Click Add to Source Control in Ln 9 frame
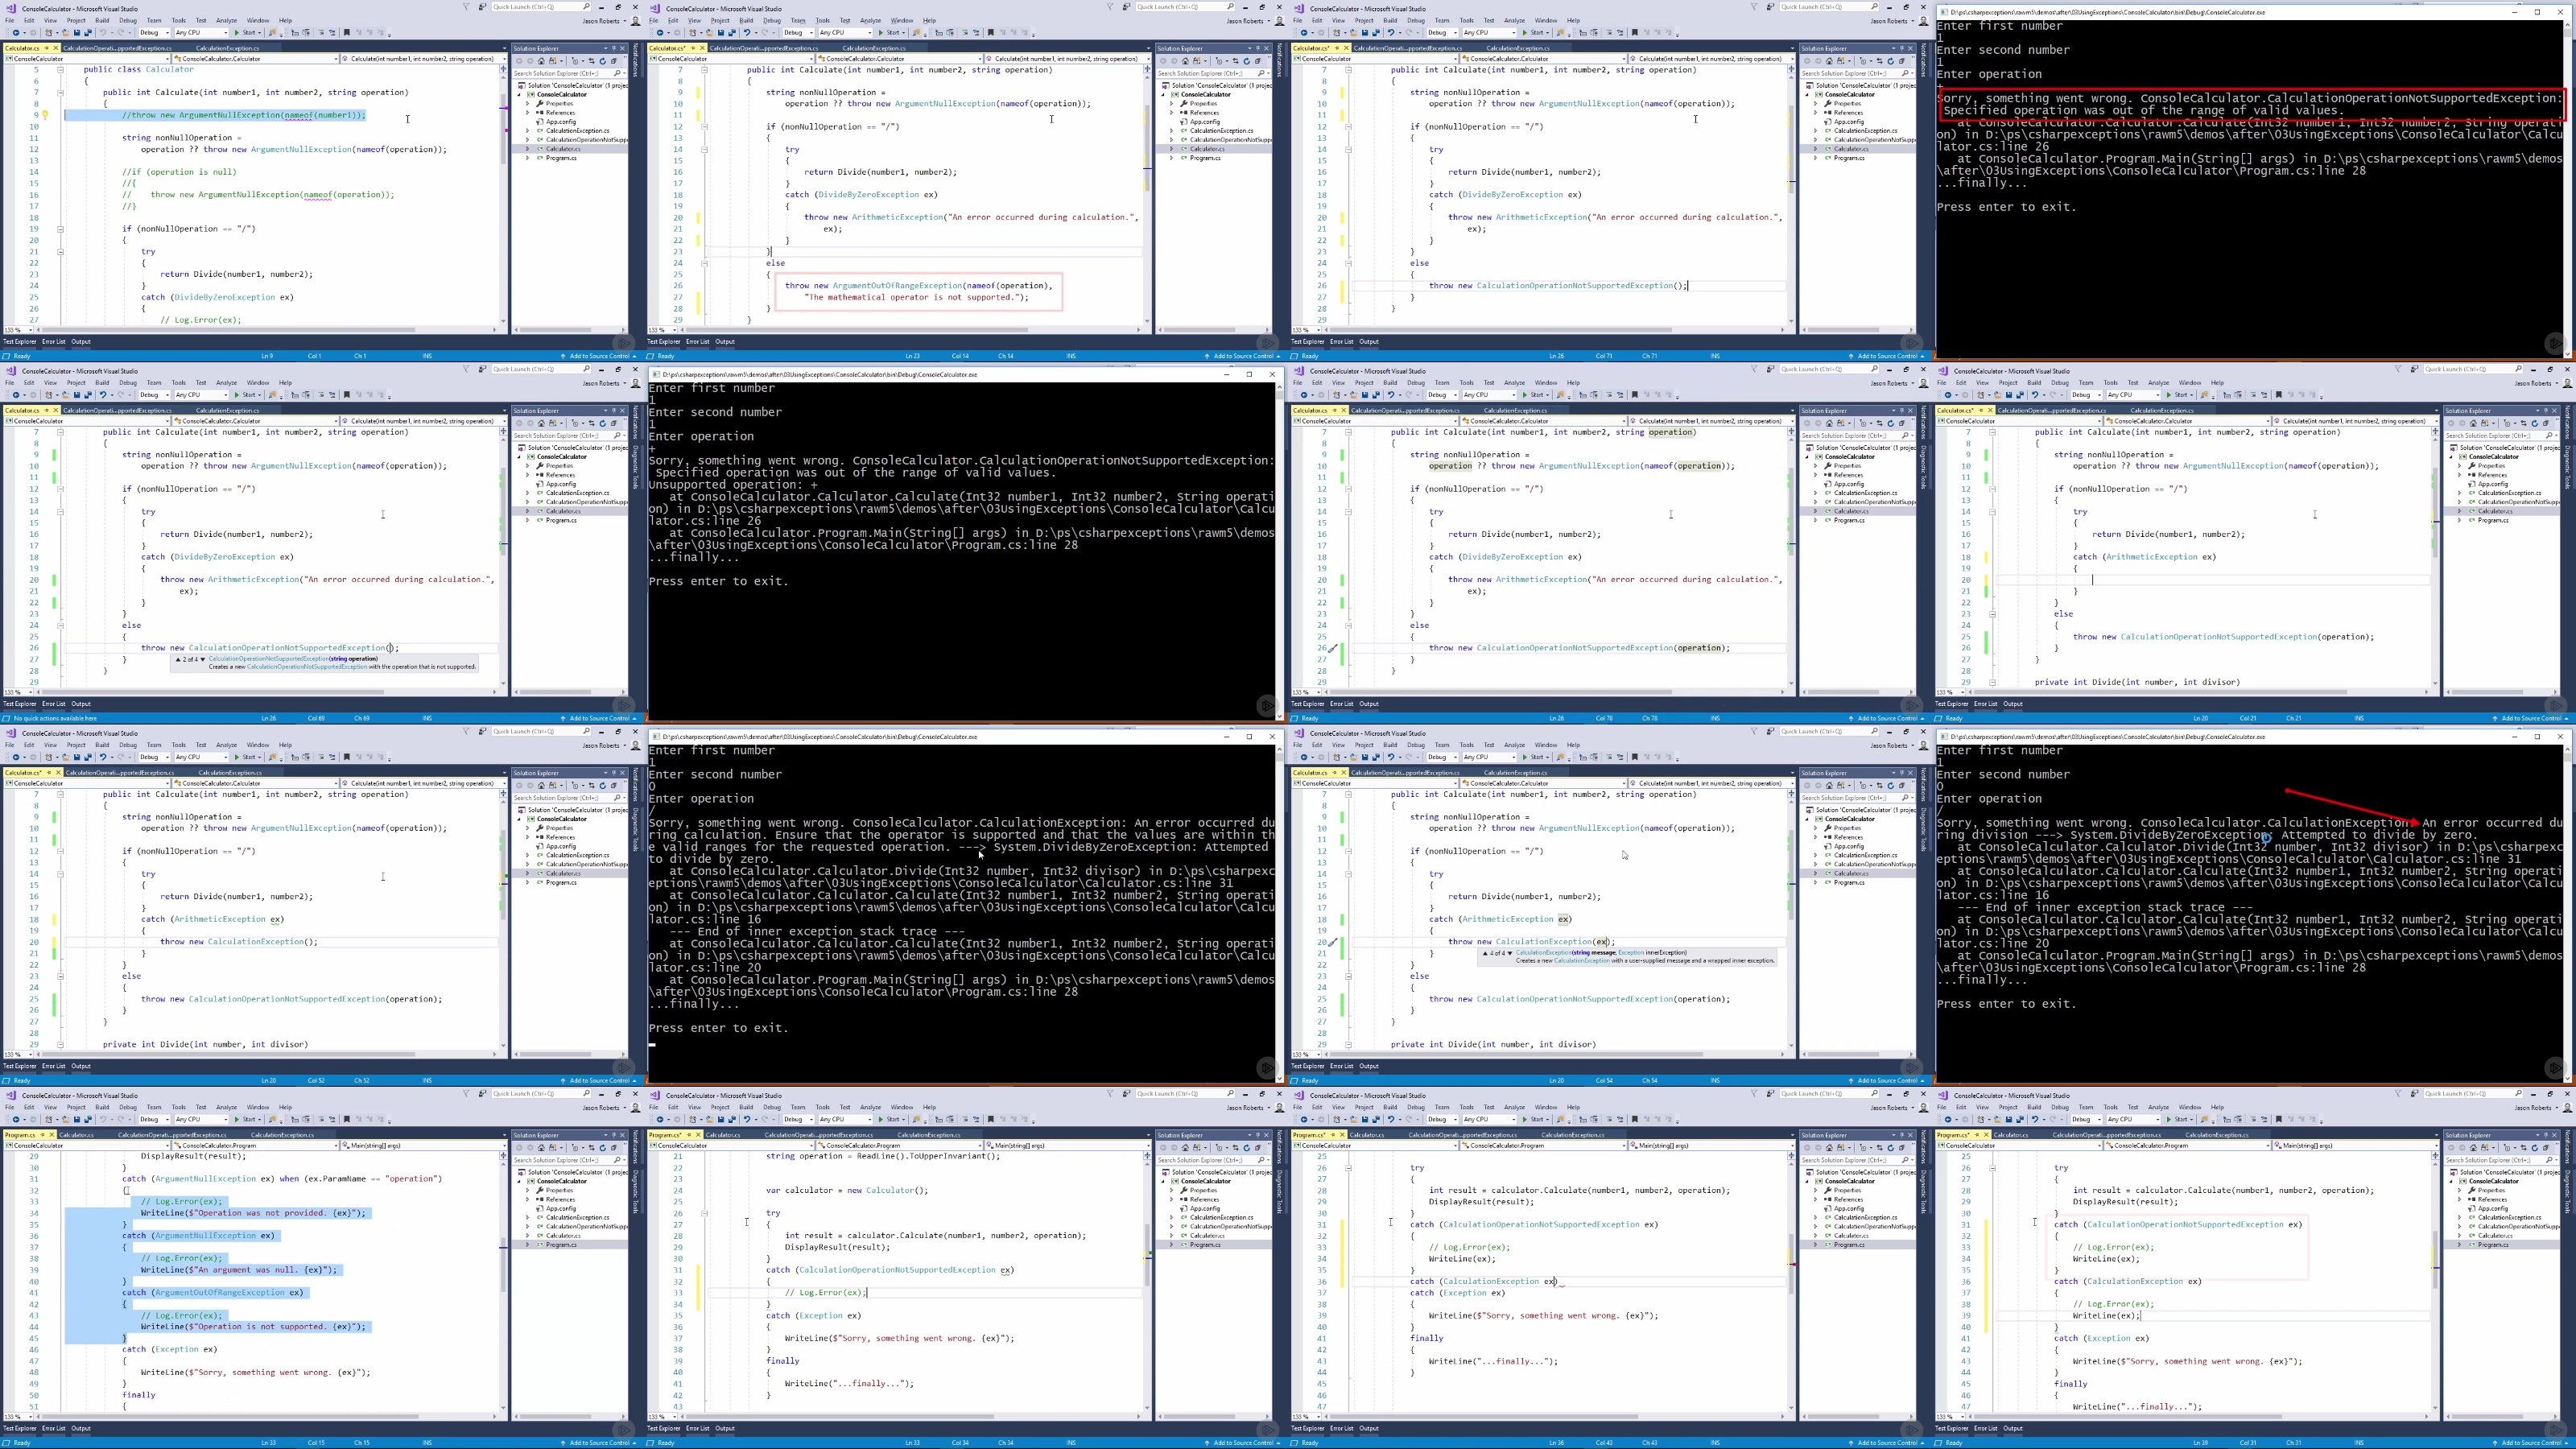 click(600, 355)
